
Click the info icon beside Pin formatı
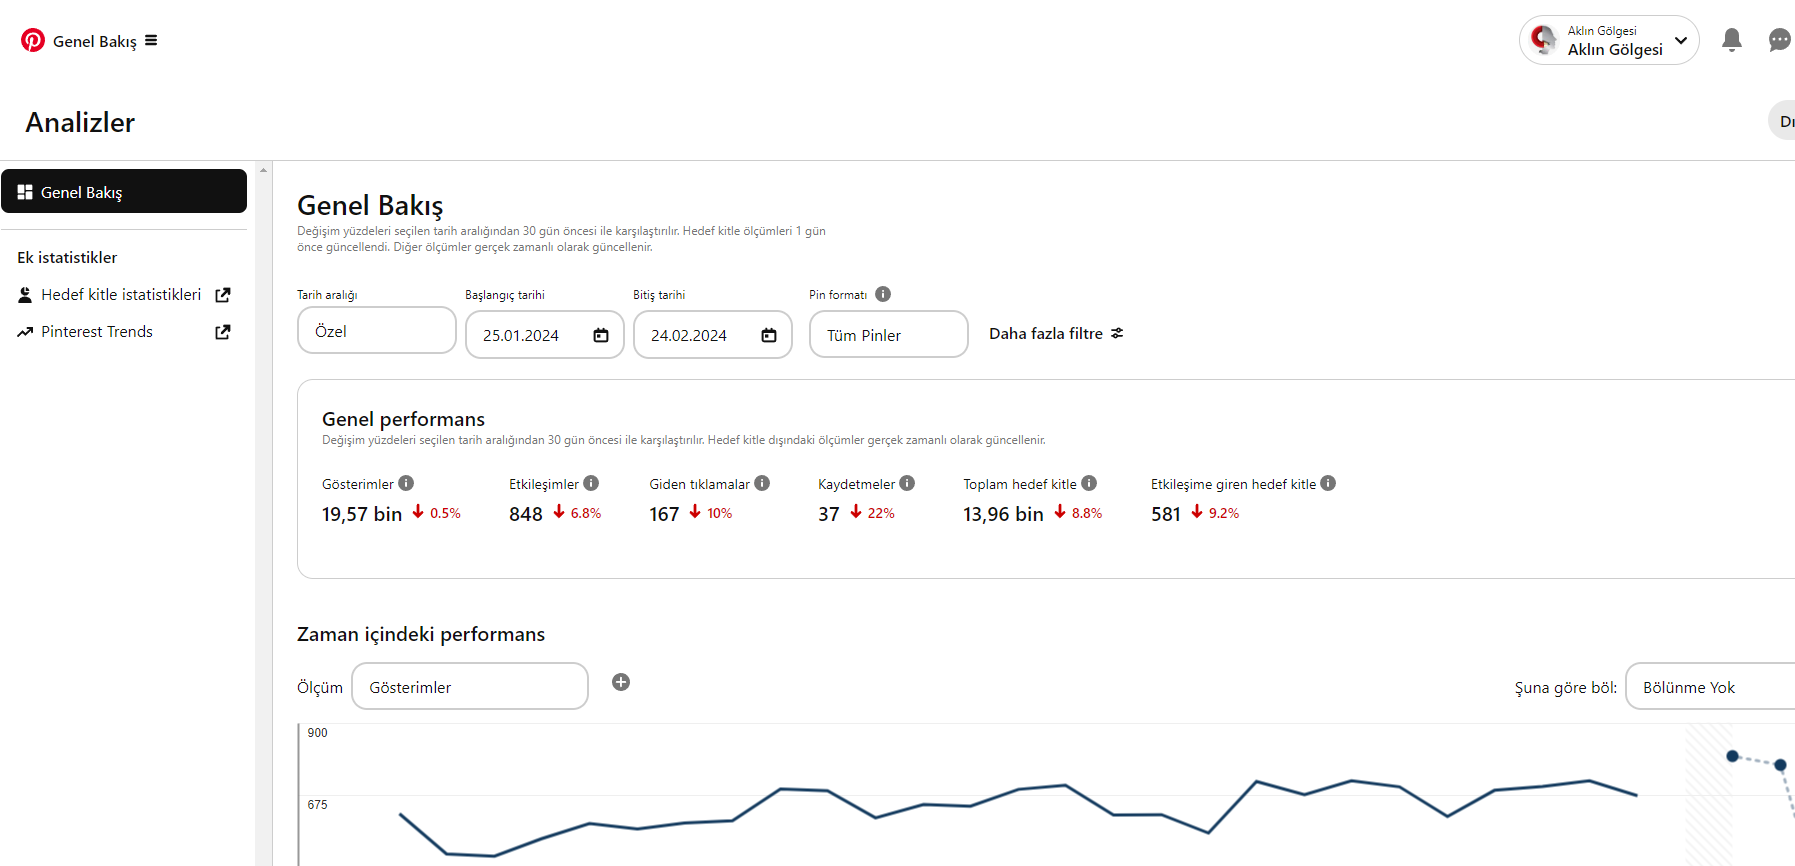(883, 294)
